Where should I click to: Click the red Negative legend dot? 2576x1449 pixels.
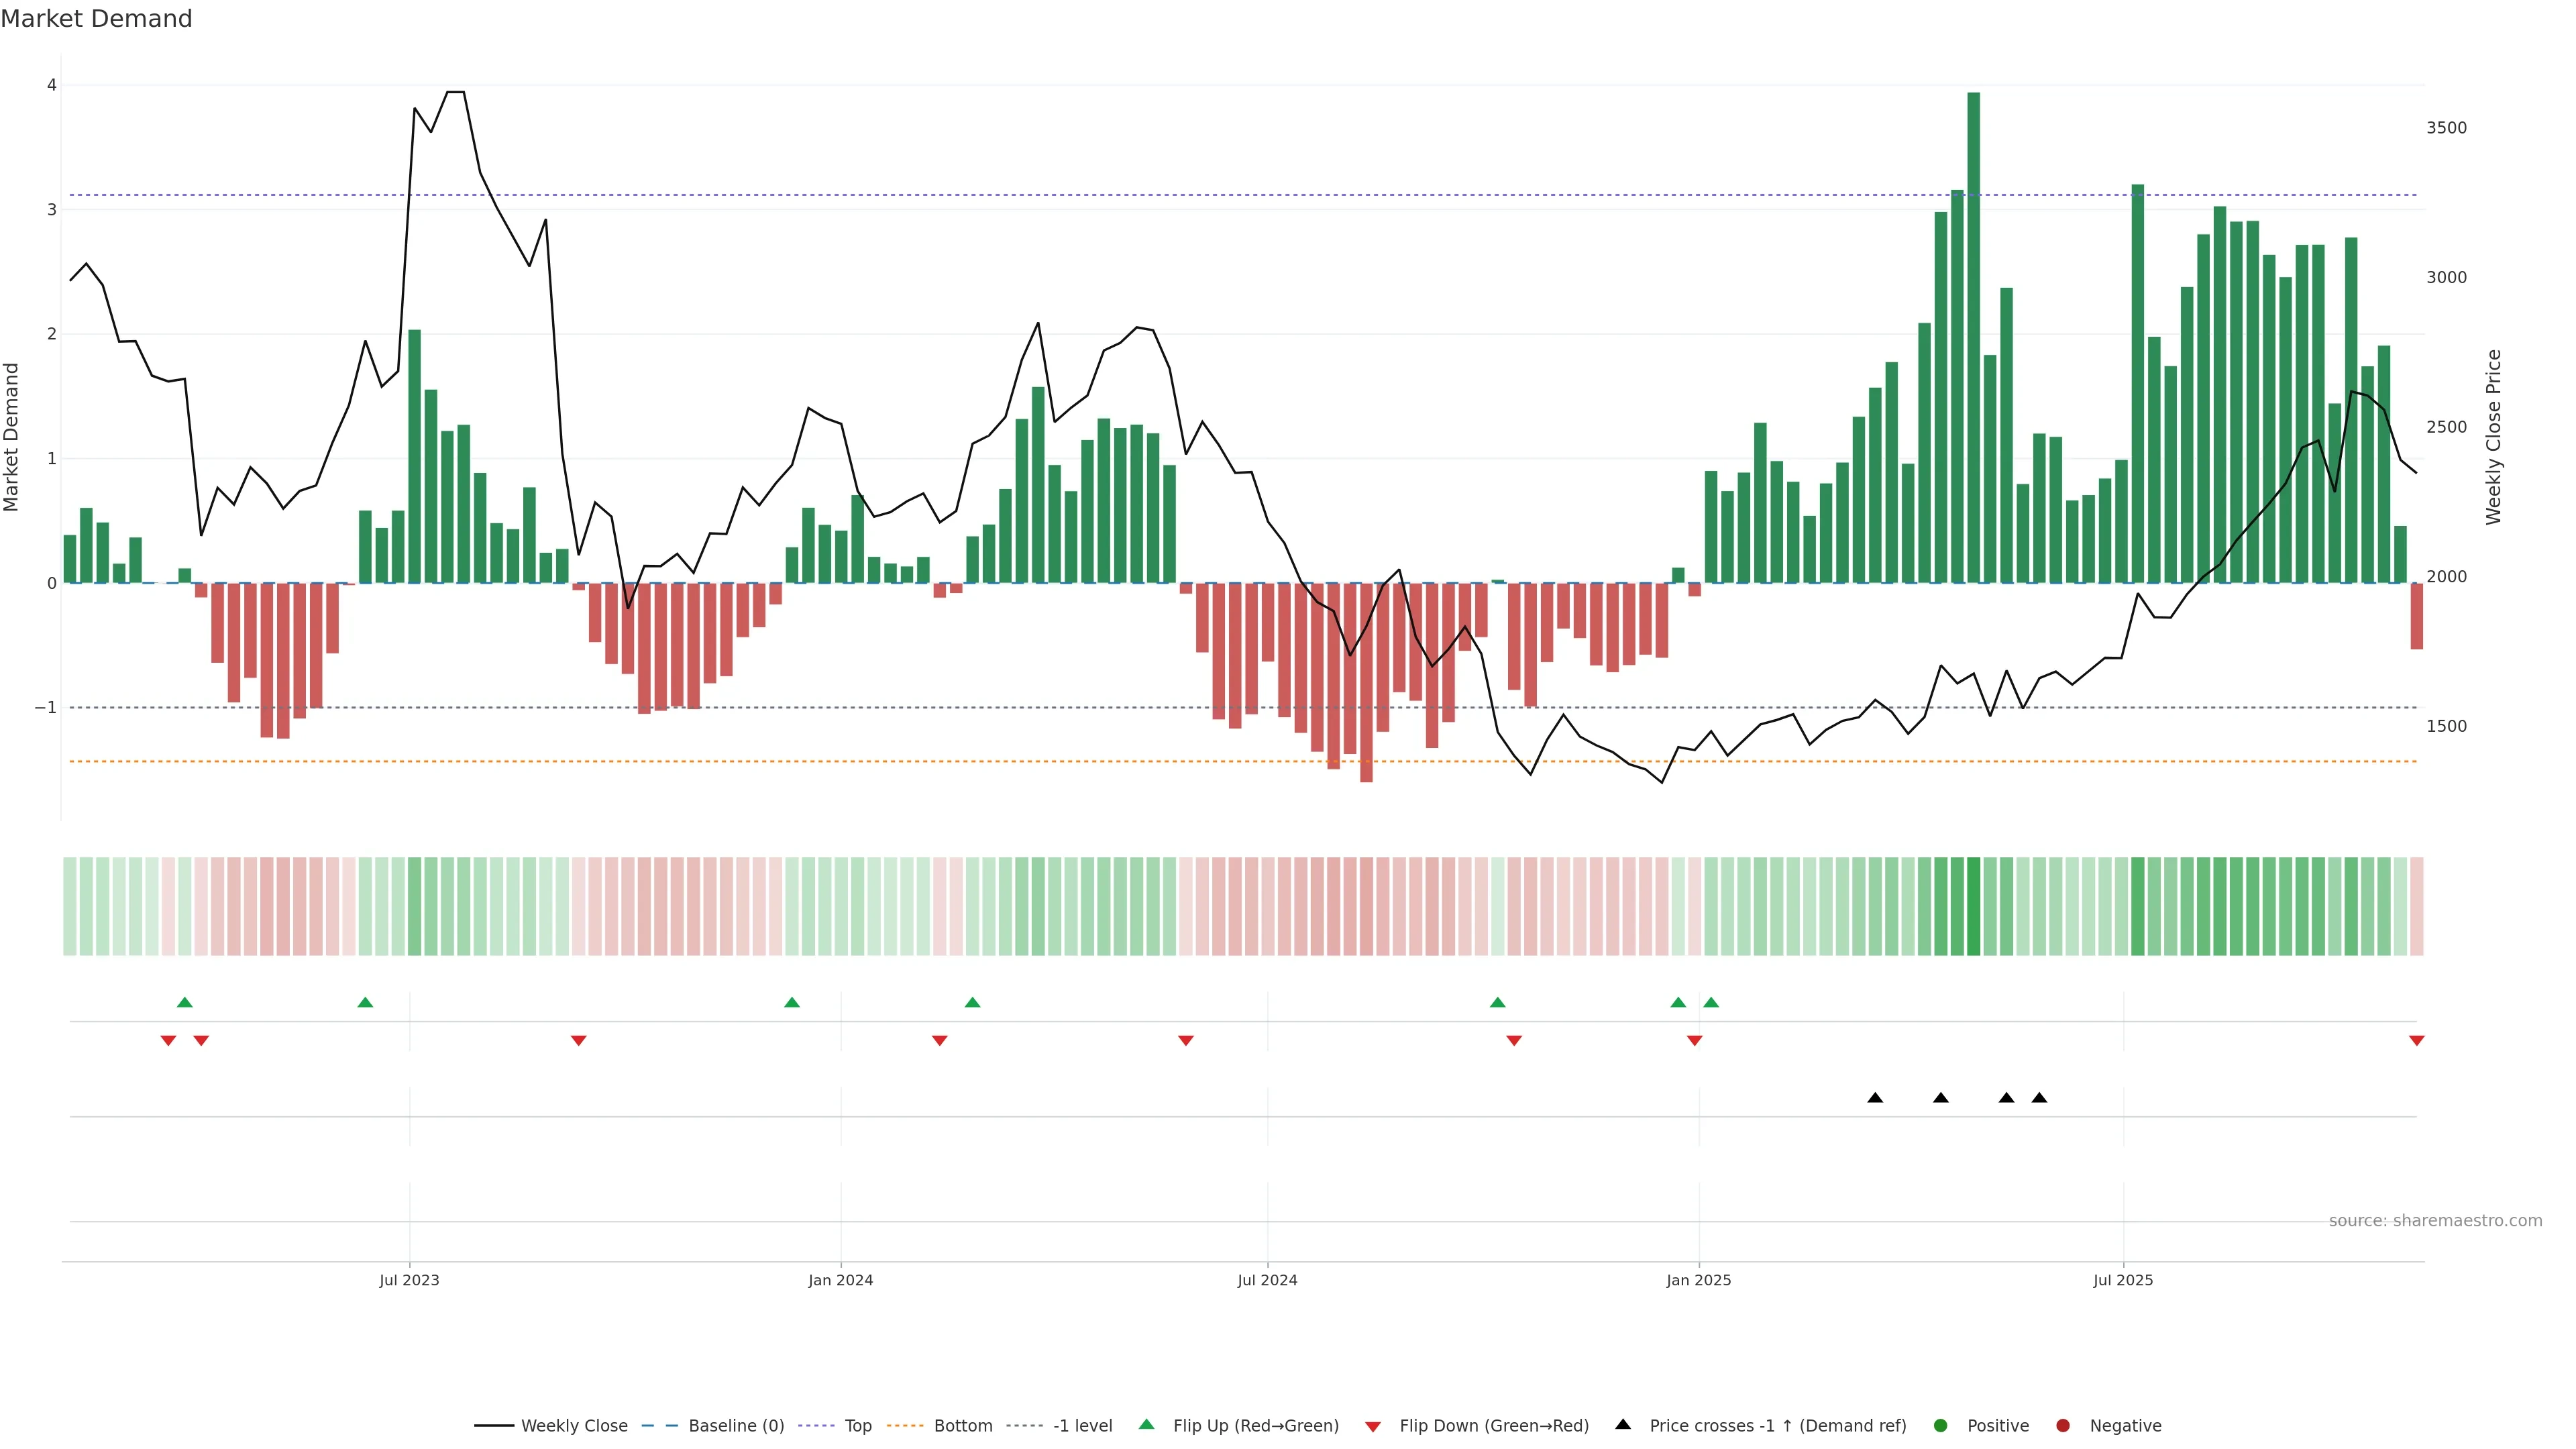coord(2063,1425)
